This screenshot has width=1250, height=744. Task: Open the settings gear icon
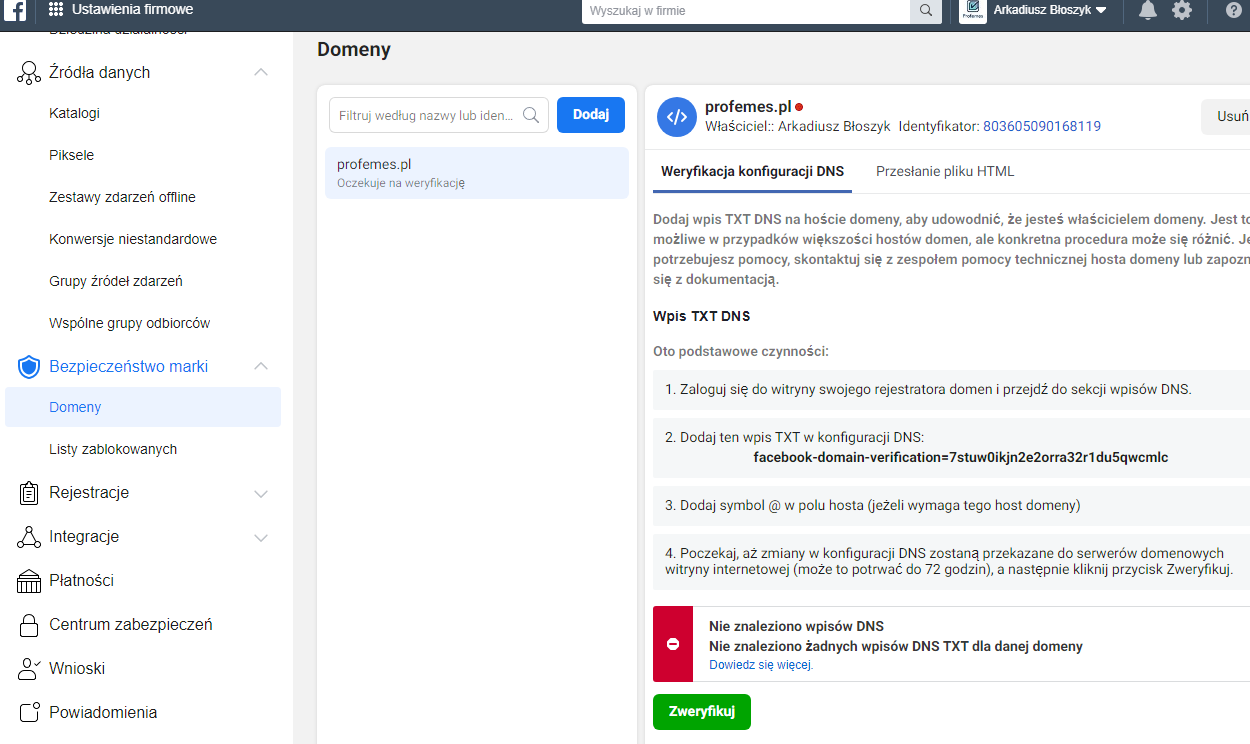[x=1182, y=11]
